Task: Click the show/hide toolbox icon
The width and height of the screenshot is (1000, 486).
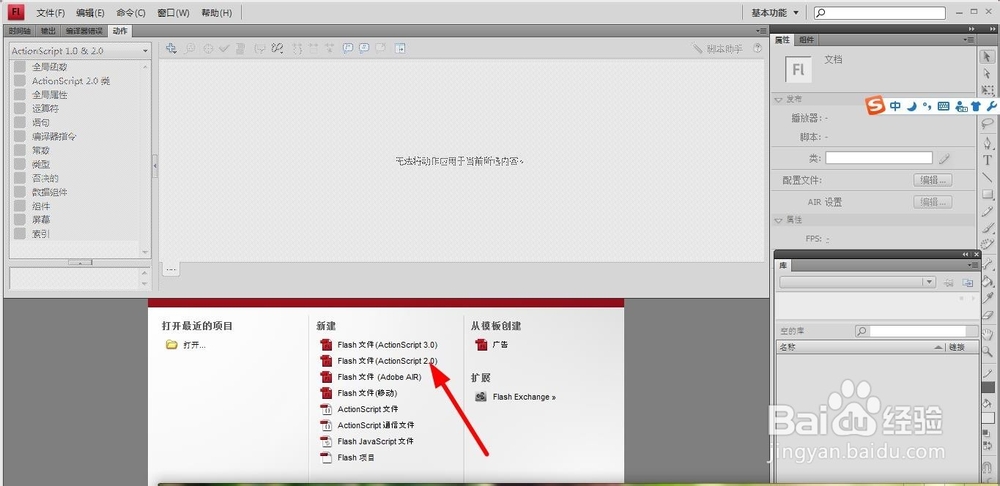Action: (x=400, y=48)
